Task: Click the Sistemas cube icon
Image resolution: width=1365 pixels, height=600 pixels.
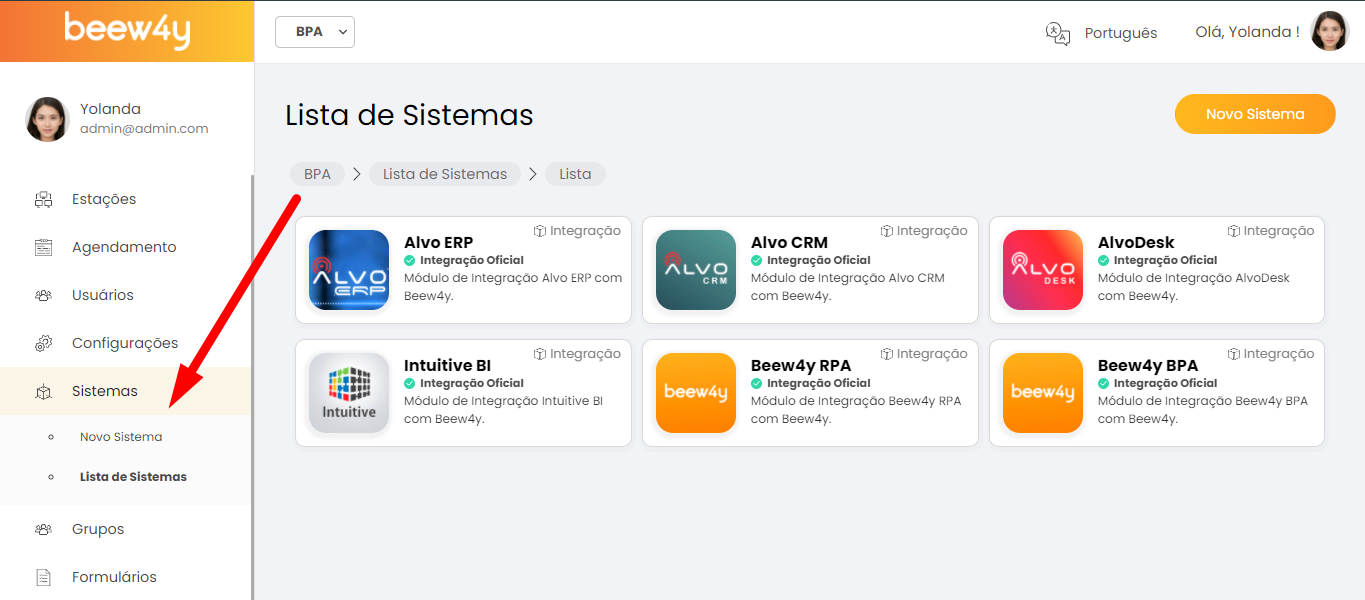Action: (x=43, y=391)
